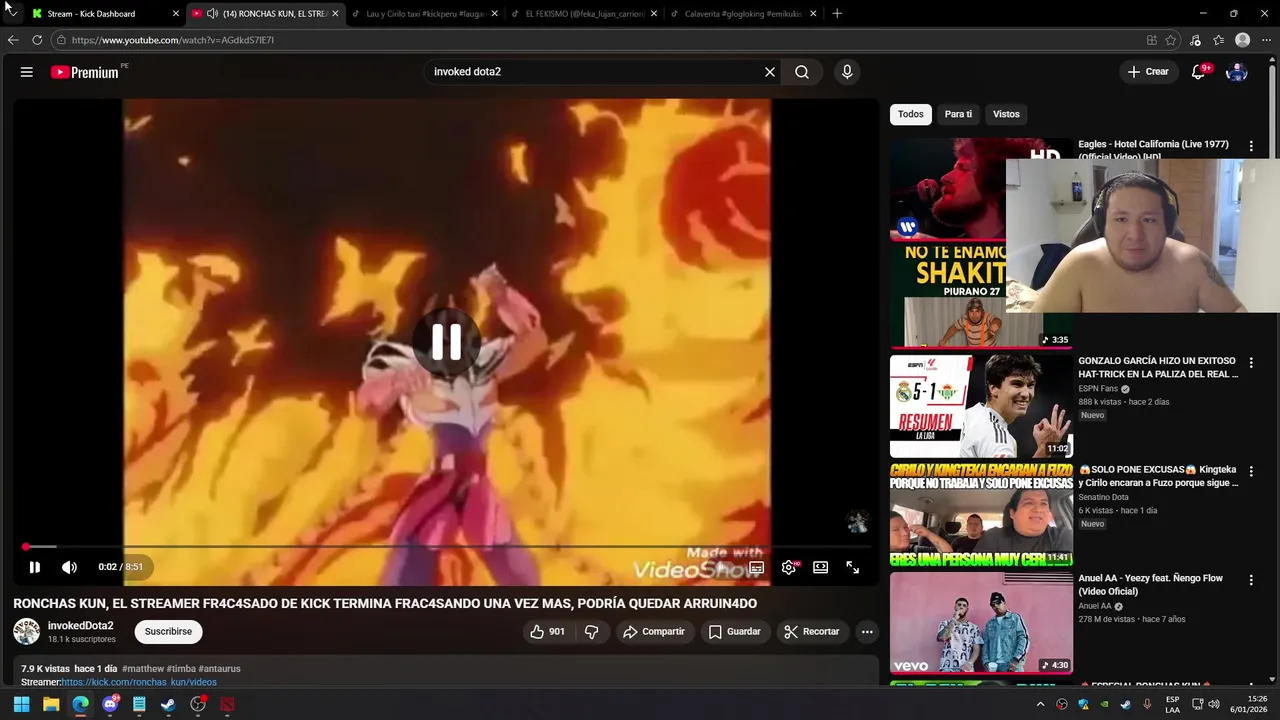Viewport: 1280px width, 720px height.
Task: Seek on the video progress bar
Action: 446,547
